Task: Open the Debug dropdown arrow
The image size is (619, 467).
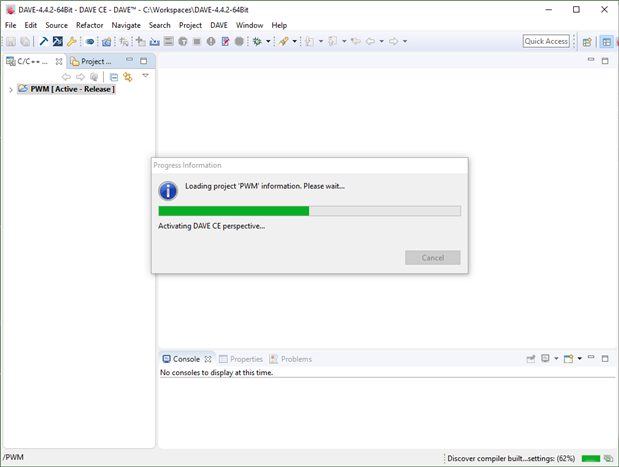Action: click(268, 41)
